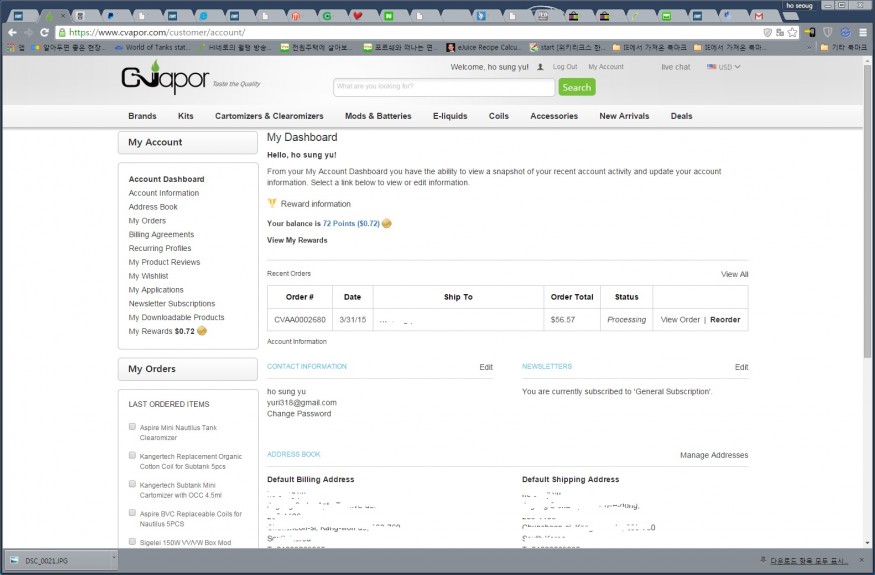Image resolution: width=875 pixels, height=575 pixels.
Task: Click the Reorder link for order CVAA0002680
Action: pyautogui.click(x=725, y=320)
